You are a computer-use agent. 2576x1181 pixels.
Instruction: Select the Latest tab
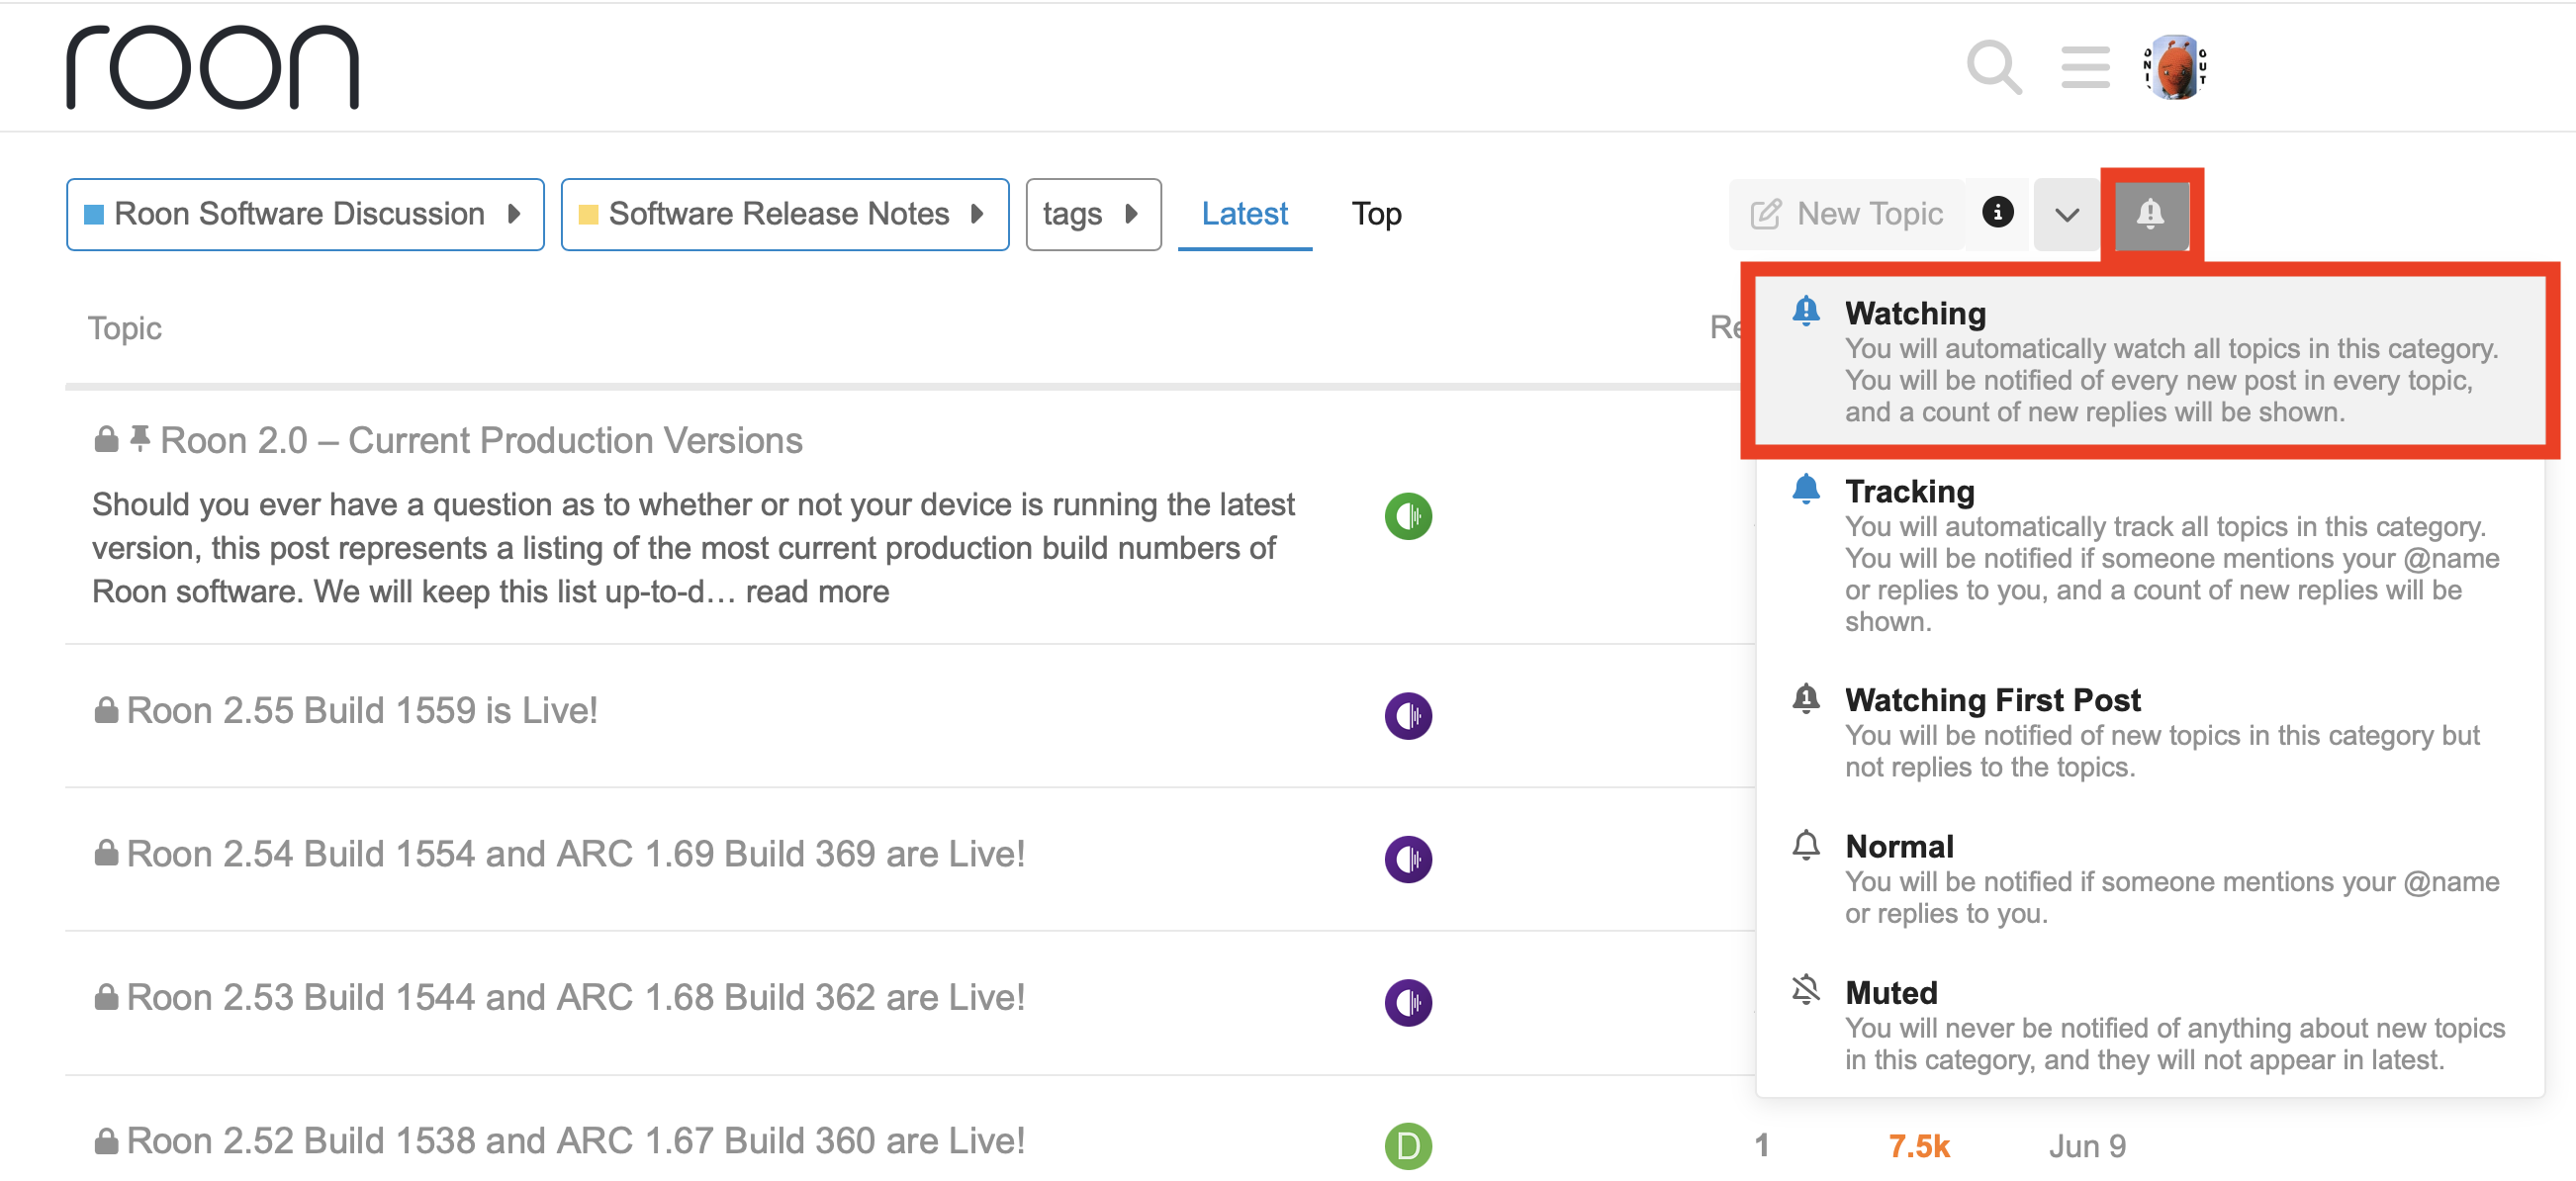tap(1244, 214)
